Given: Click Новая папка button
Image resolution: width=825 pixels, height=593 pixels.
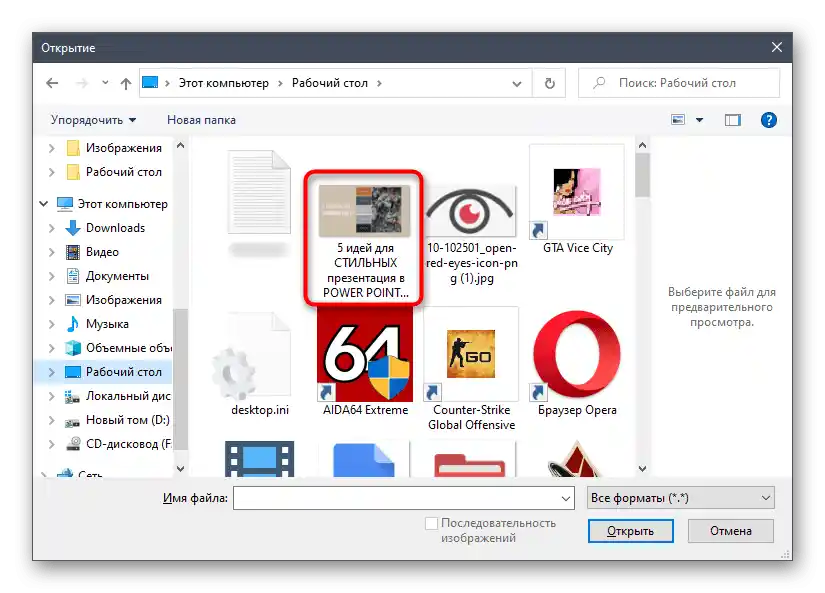Looking at the screenshot, I should (x=201, y=120).
